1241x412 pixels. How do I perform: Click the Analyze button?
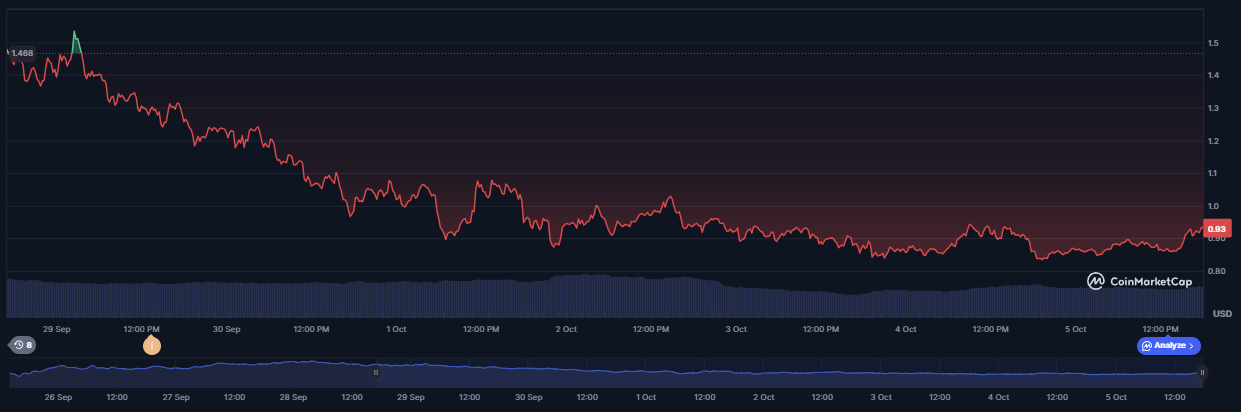coord(1168,345)
